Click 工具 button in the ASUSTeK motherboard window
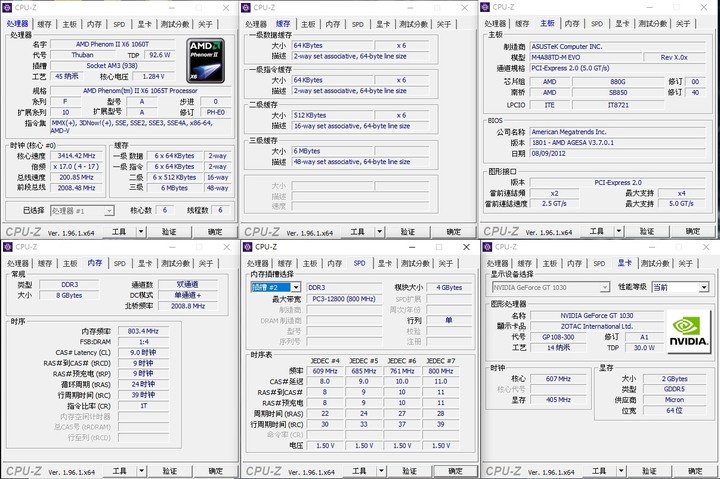Image resolution: width=720 pixels, height=479 pixels. coord(596,231)
